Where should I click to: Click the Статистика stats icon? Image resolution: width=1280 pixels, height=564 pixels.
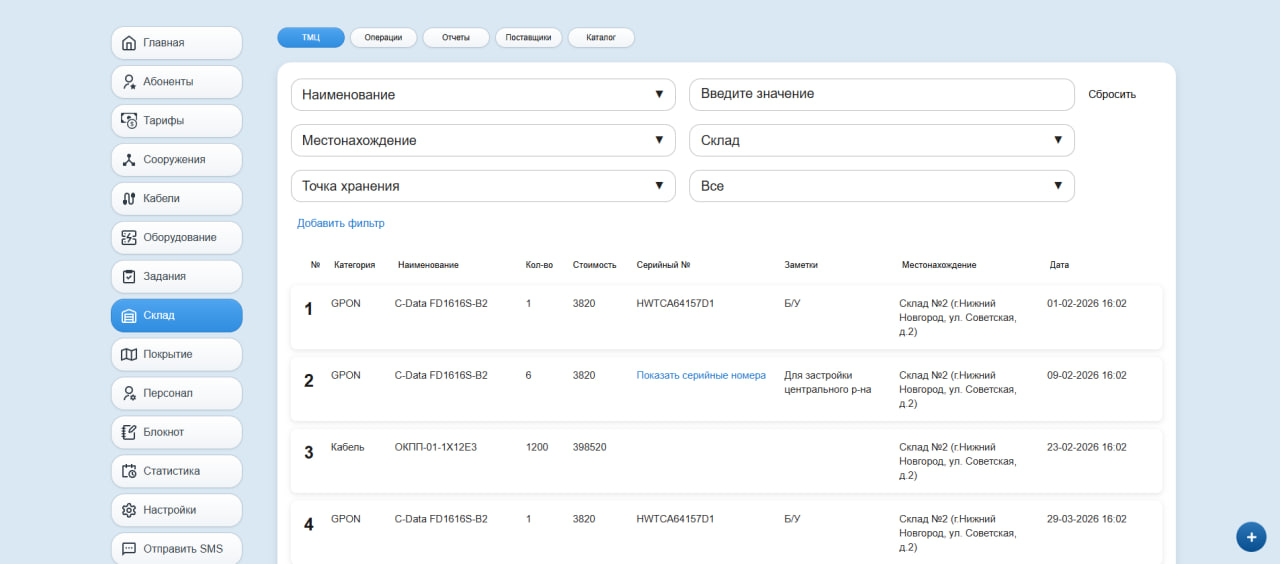[128, 472]
